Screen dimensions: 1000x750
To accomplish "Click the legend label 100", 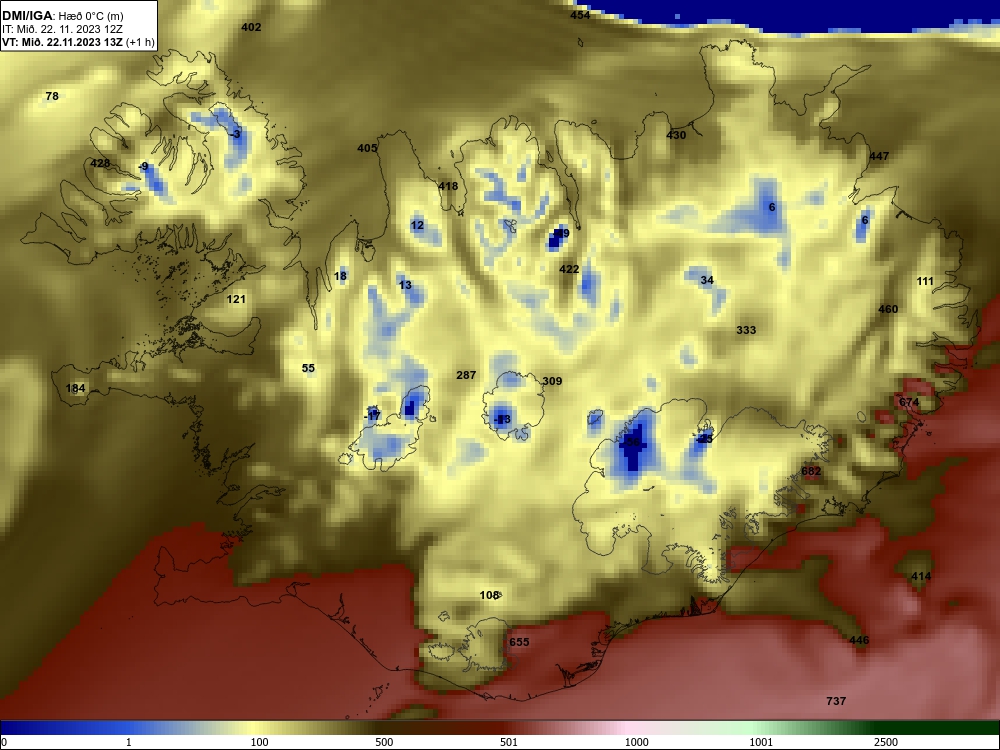I will pyautogui.click(x=260, y=742).
